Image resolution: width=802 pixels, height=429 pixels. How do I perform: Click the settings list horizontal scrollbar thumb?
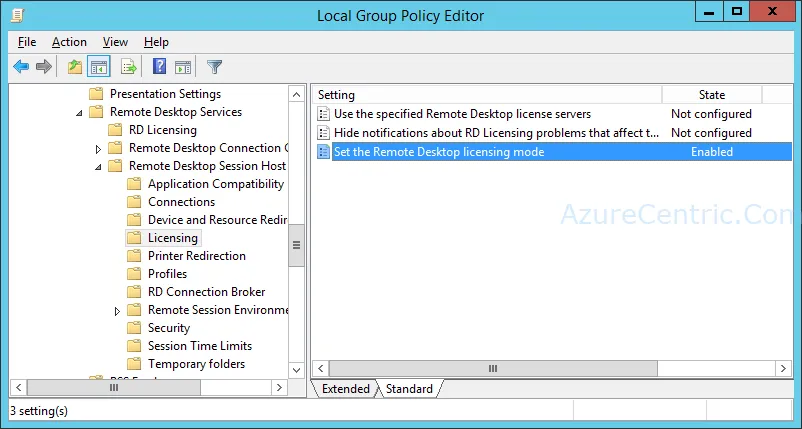click(x=493, y=369)
